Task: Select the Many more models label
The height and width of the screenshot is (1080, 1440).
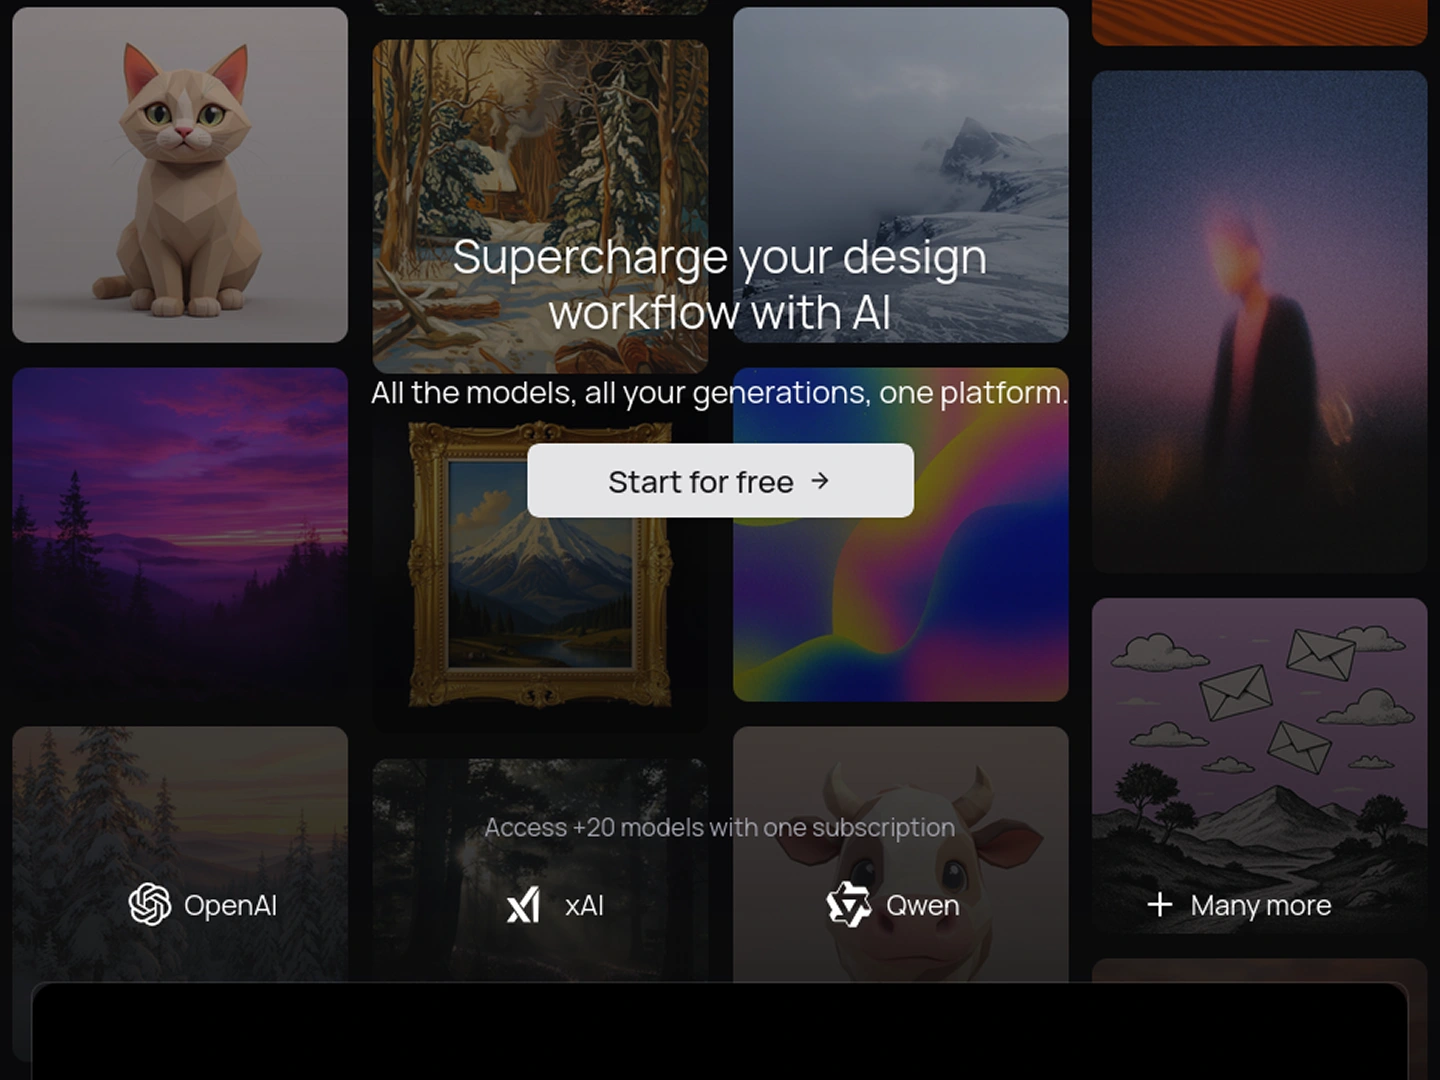Action: point(1260,905)
